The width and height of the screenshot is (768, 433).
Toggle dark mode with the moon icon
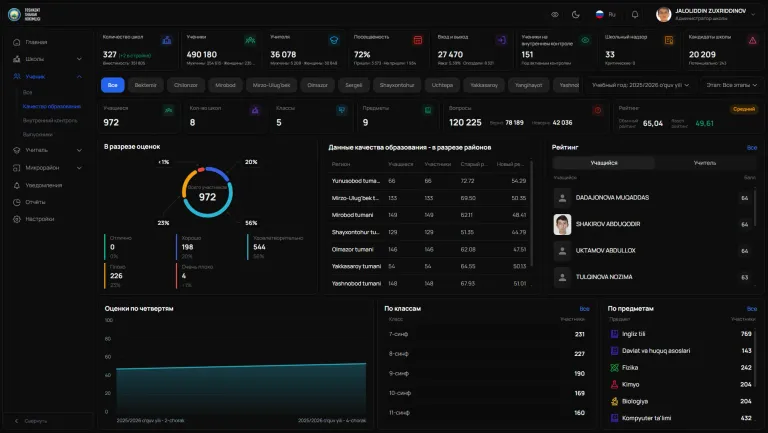576,14
